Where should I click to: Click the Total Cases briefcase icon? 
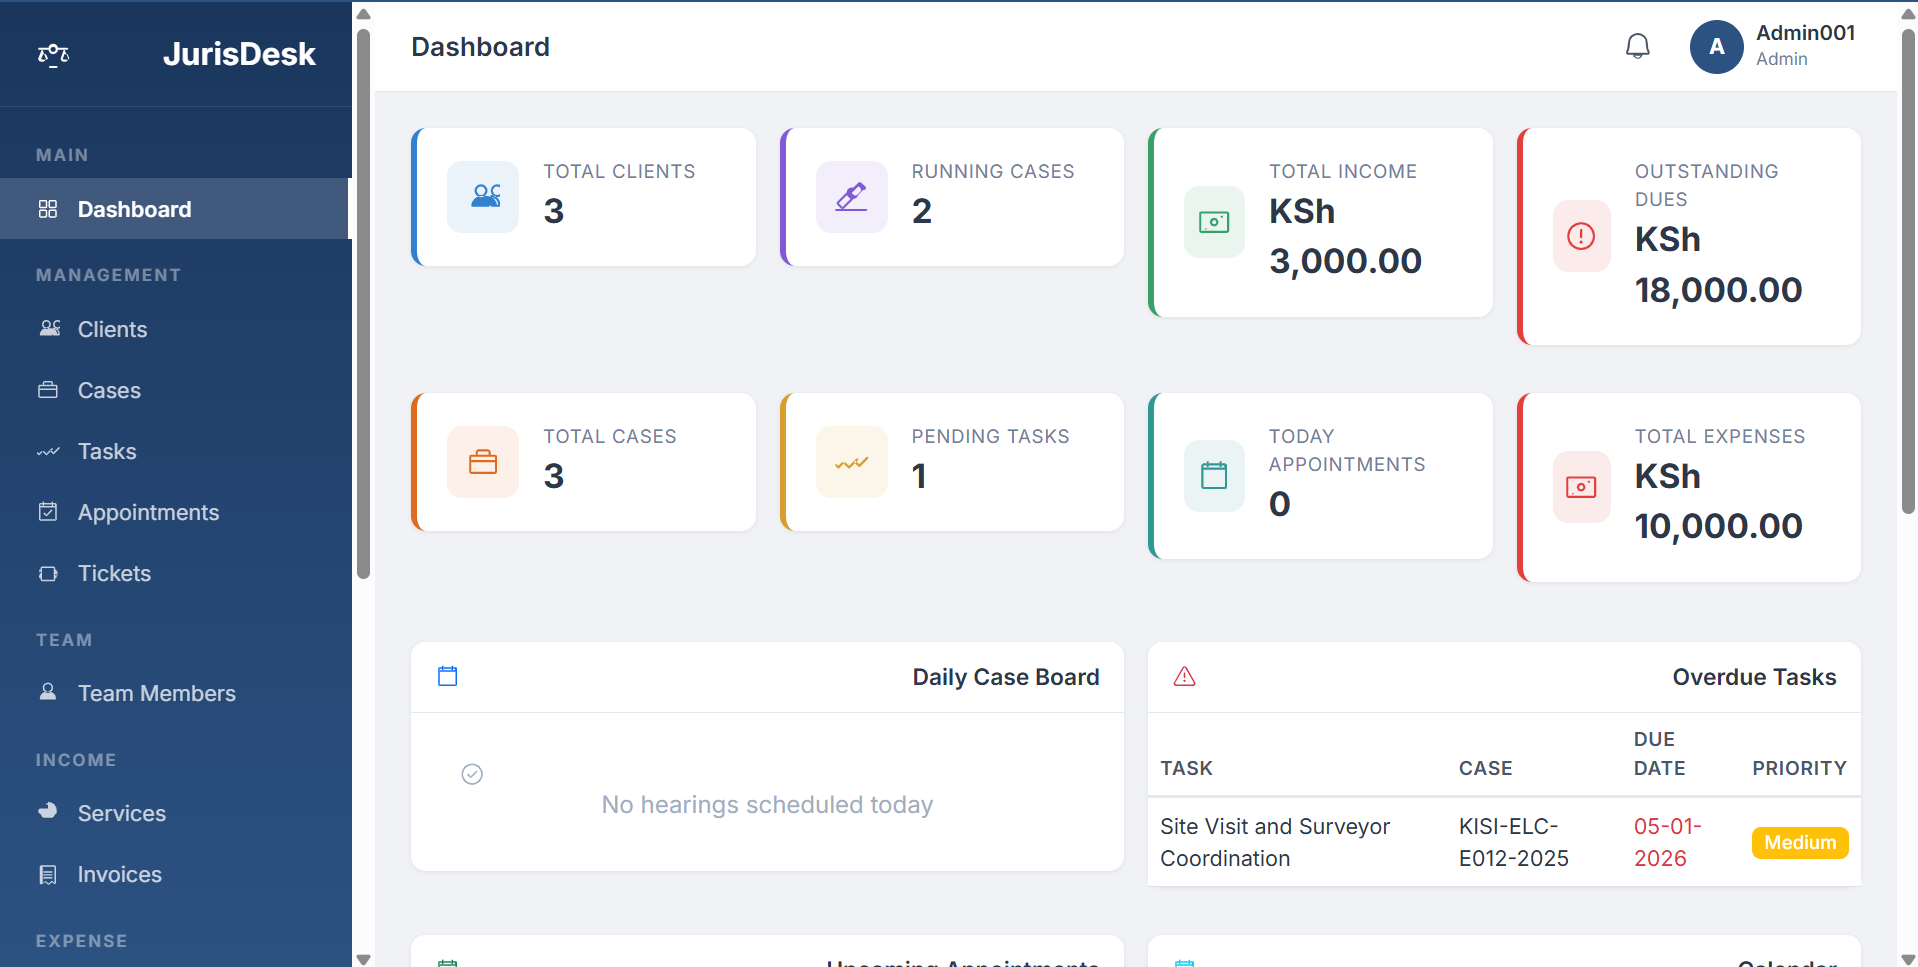point(483,462)
